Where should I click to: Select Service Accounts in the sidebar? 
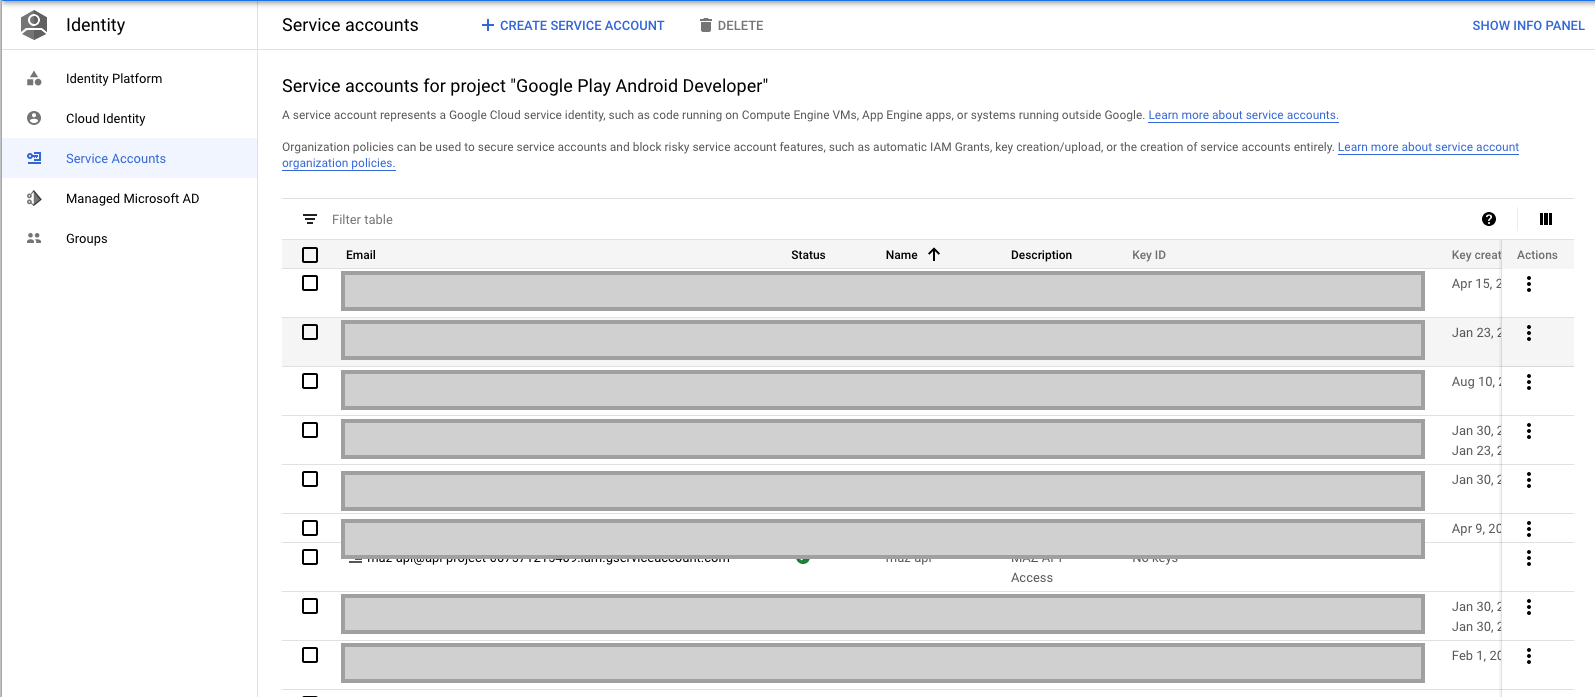pyautogui.click(x=129, y=158)
